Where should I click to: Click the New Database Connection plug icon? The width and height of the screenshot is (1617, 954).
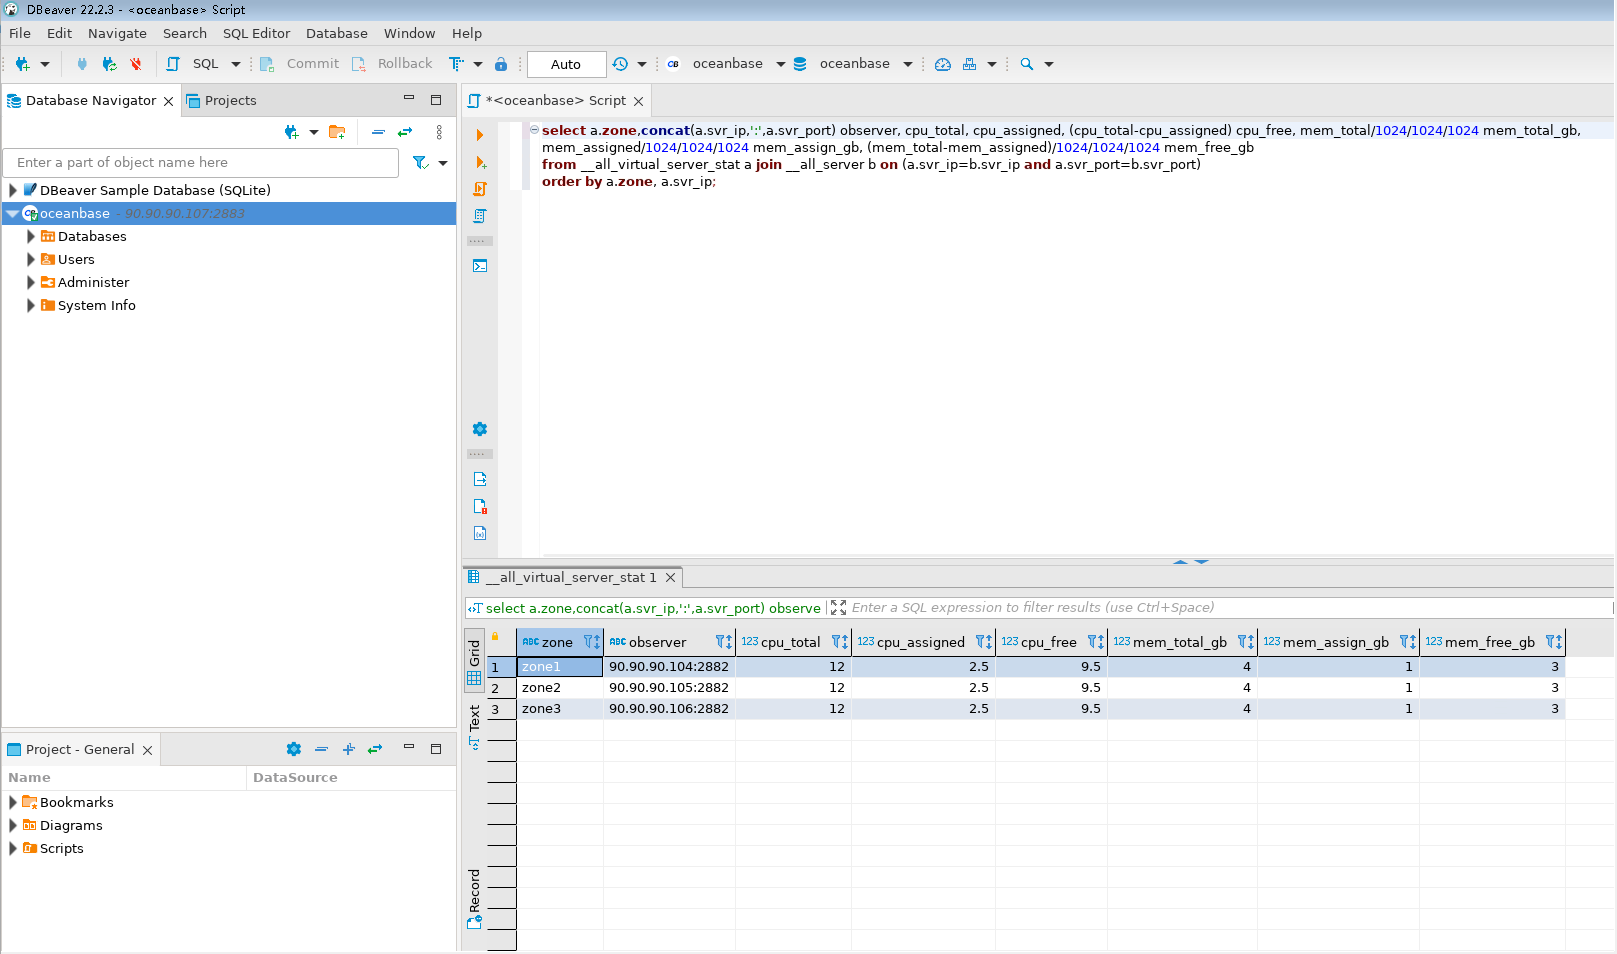tap(22, 64)
